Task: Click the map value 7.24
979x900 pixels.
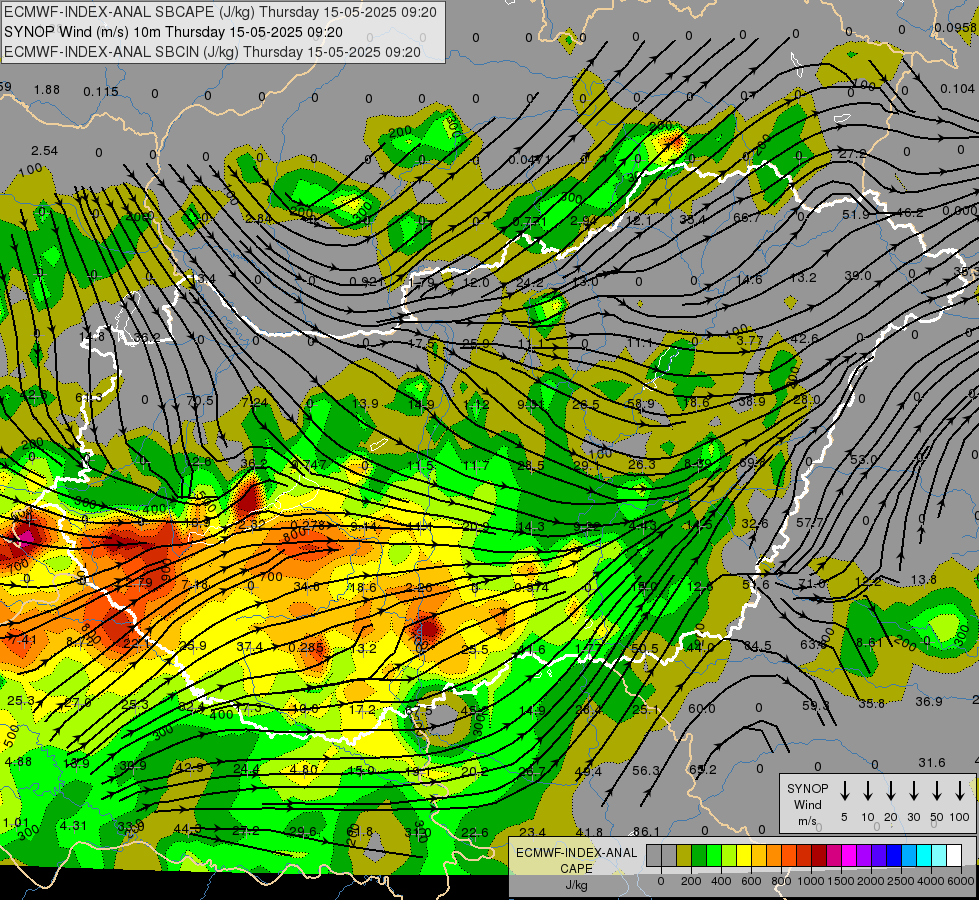Action: click(255, 402)
